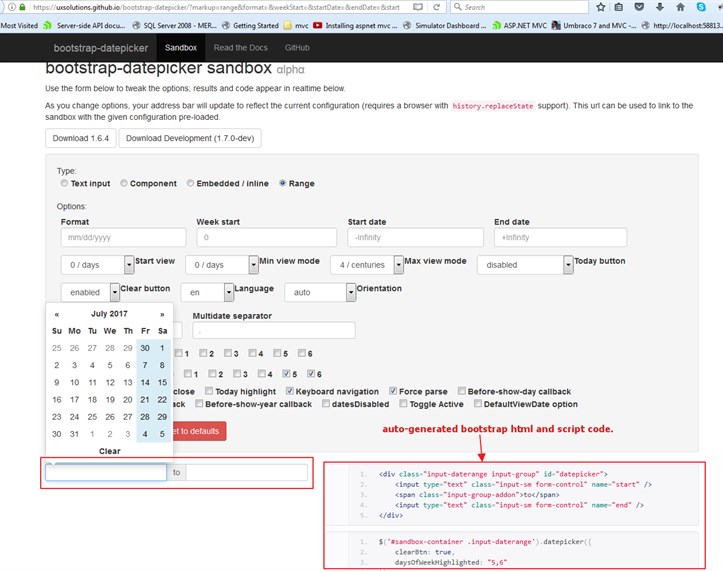Open the ASP.NET MVC bookmark
Screen dimensions: 723x571
pyautogui.click(x=519, y=25)
